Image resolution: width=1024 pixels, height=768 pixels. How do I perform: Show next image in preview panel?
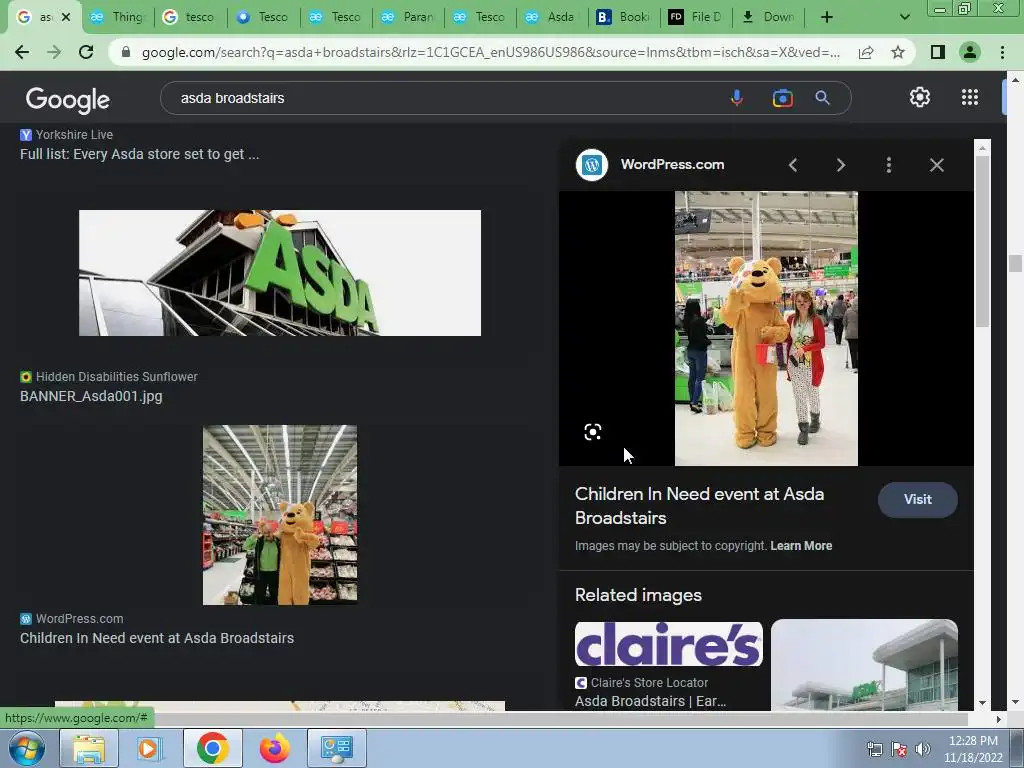pyautogui.click(x=840, y=165)
